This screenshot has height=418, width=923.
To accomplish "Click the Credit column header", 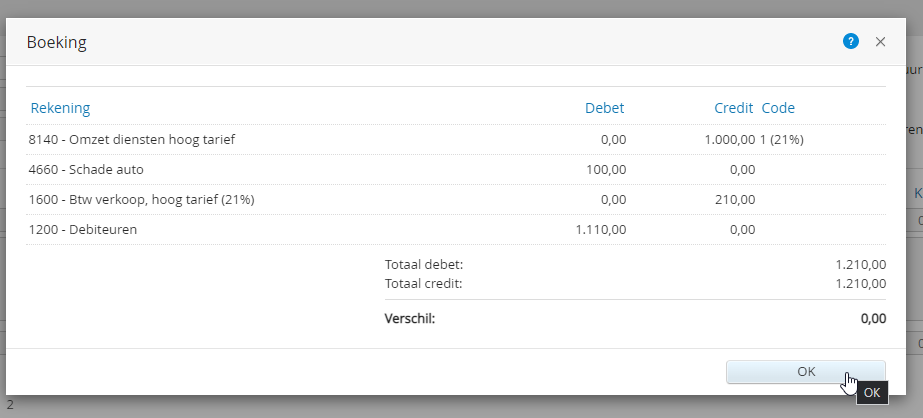I will point(734,108).
